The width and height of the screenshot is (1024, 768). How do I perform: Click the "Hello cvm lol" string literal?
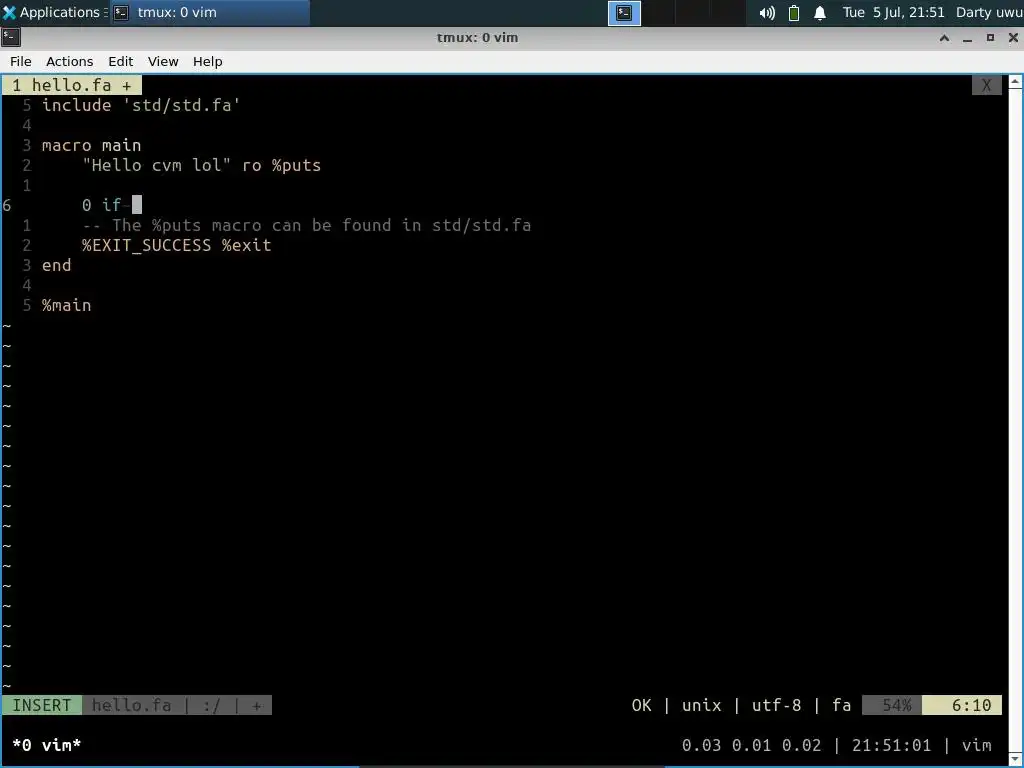[156, 165]
